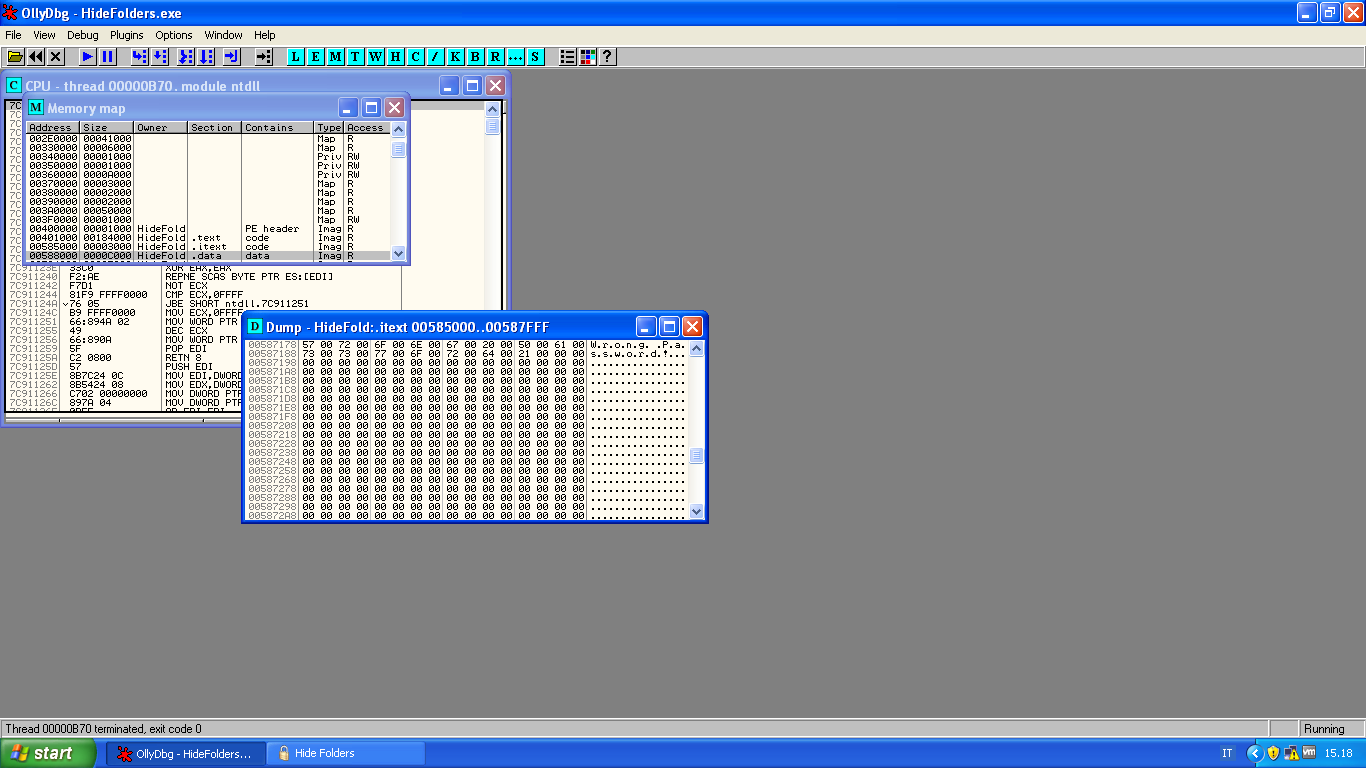The width and height of the screenshot is (1366, 768).
Task: Show Handles window via H icon
Action: point(396,57)
